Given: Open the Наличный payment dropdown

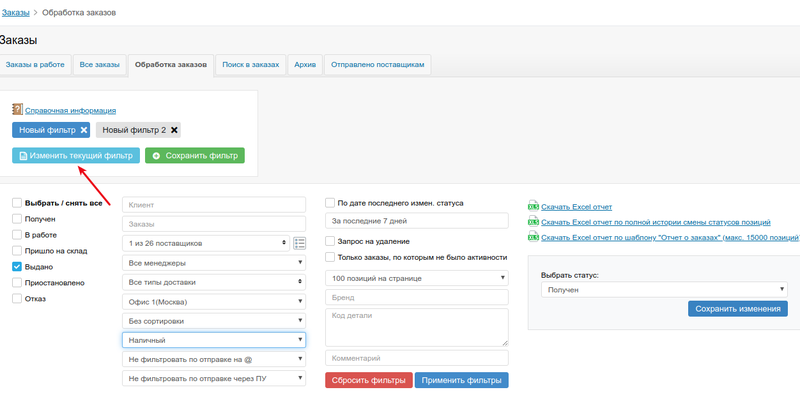Looking at the screenshot, I should (x=214, y=340).
